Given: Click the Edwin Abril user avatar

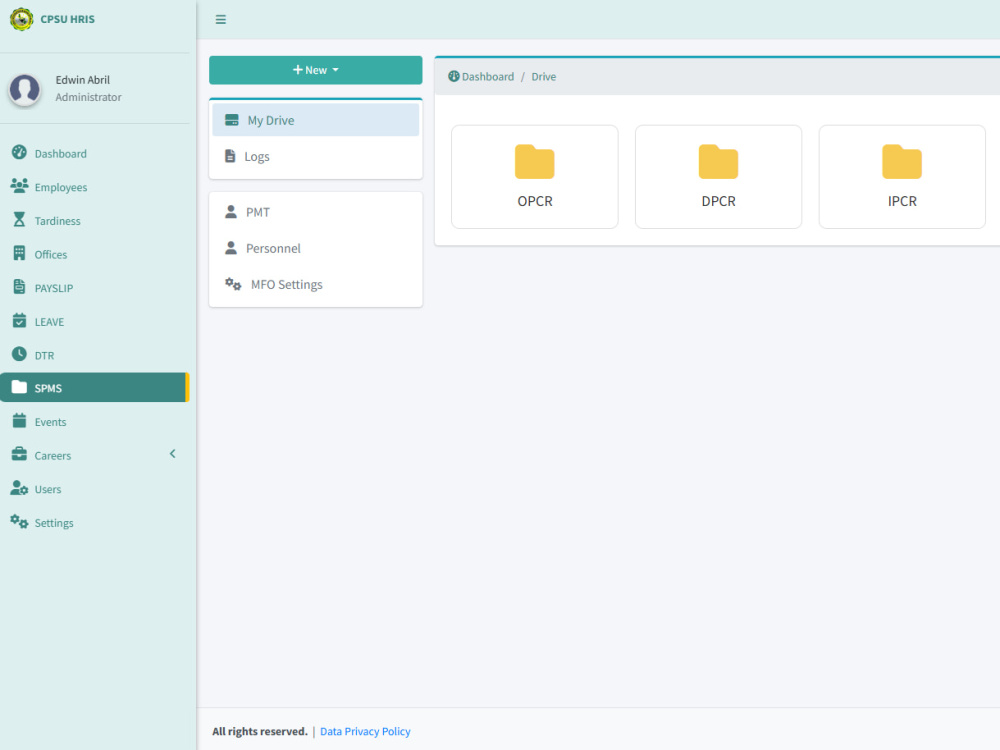Looking at the screenshot, I should [25, 89].
